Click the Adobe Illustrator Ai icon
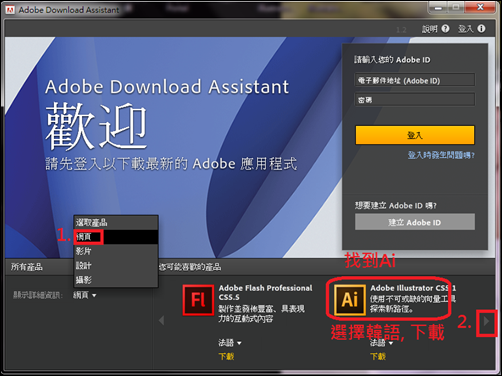Screen dimensions: 502x376 click(350, 300)
